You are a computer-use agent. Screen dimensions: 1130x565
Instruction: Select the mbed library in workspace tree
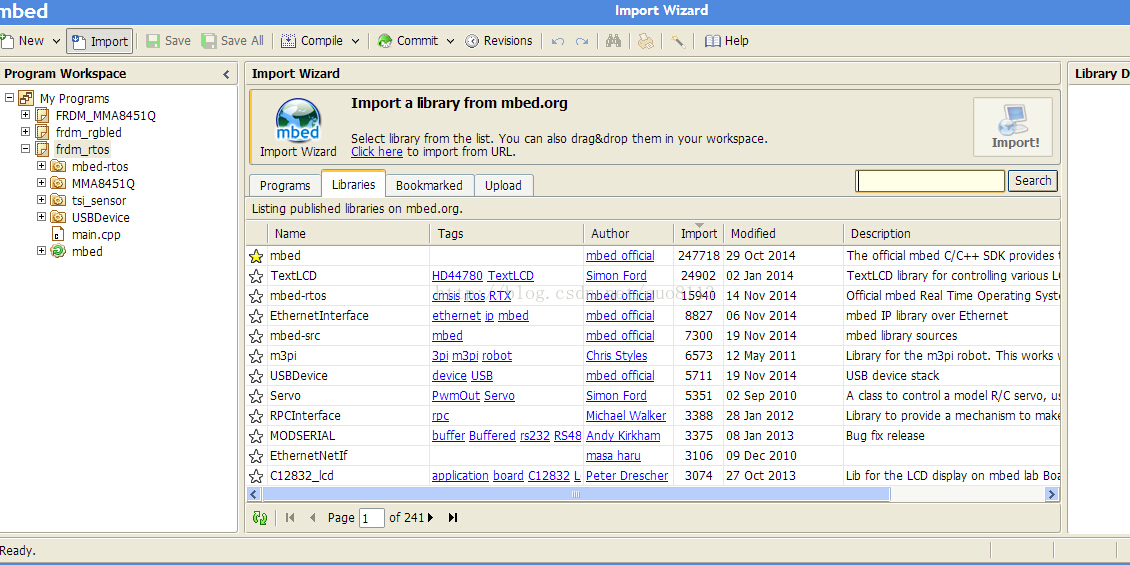tap(86, 252)
